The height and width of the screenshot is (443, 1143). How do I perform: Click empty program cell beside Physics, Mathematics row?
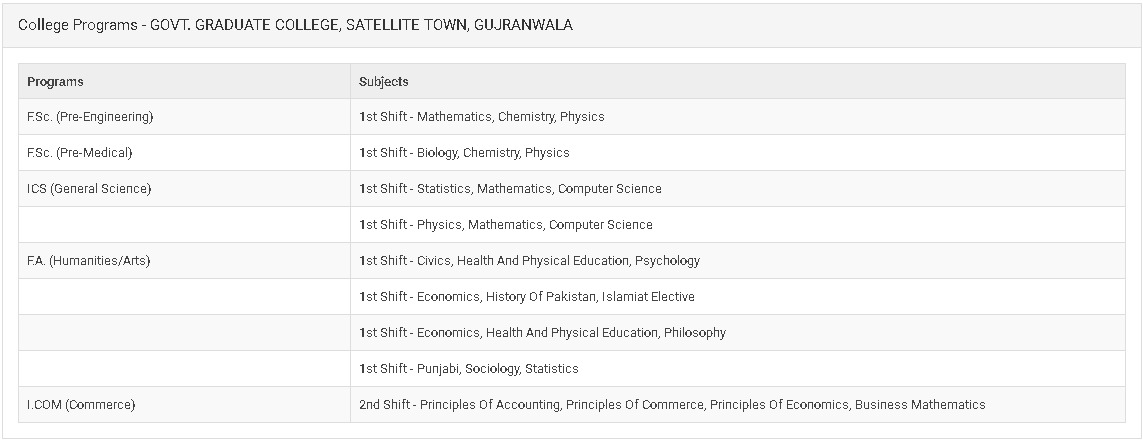[184, 225]
